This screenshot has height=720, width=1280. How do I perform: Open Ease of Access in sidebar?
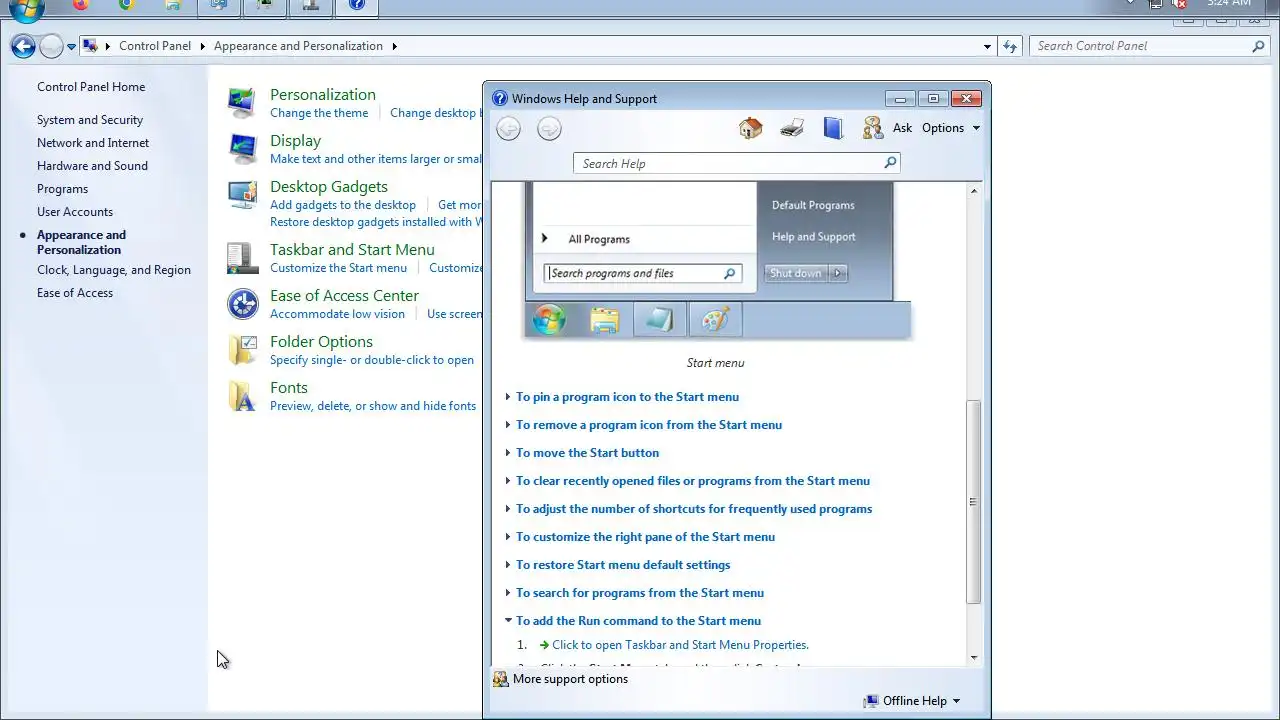(75, 293)
